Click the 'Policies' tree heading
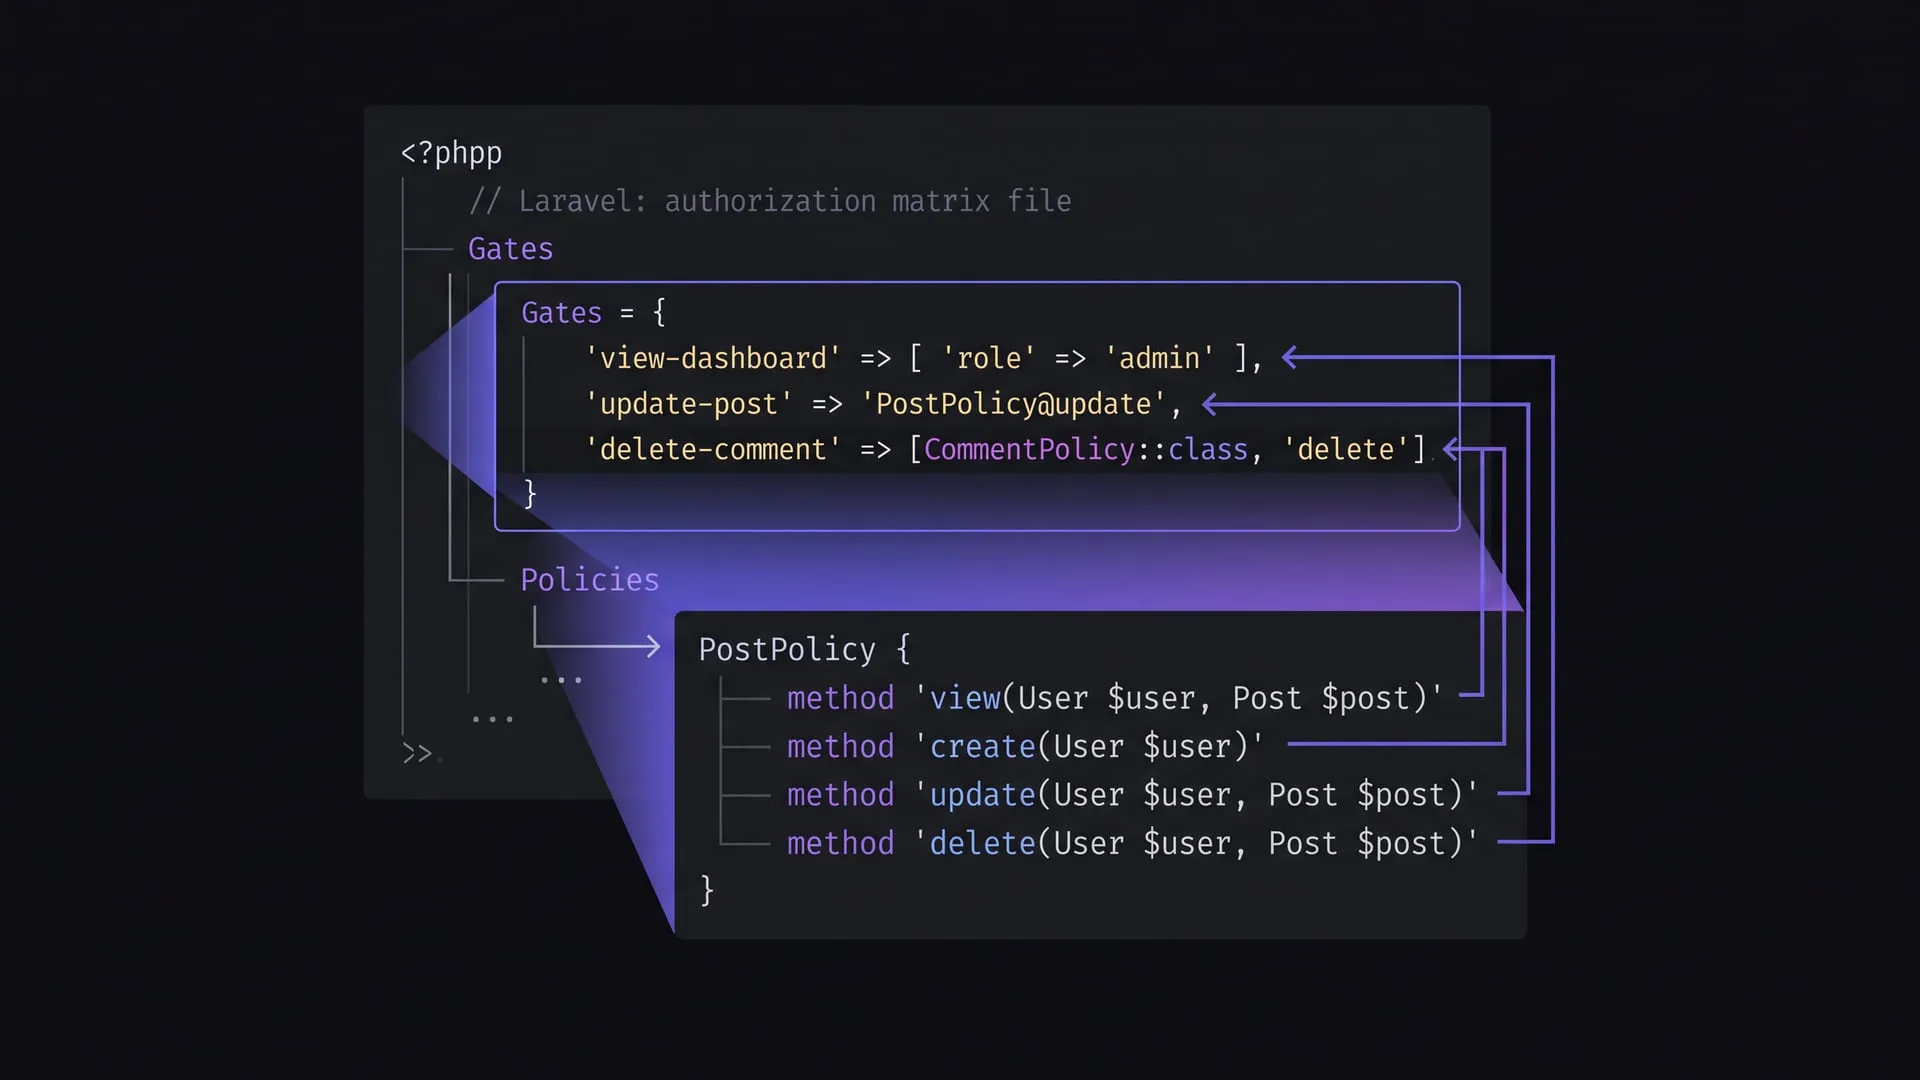1920x1080 pixels. 590,580
